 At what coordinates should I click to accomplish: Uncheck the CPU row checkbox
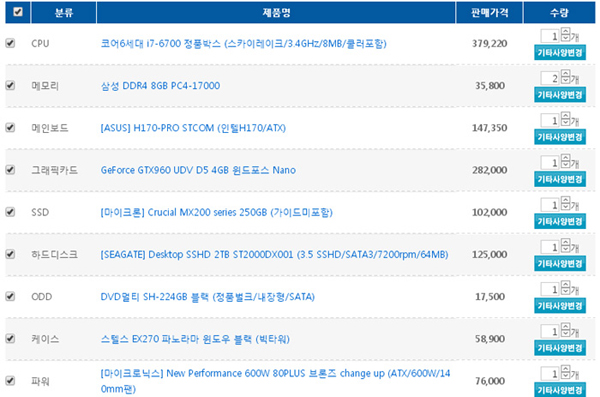tap(10, 43)
